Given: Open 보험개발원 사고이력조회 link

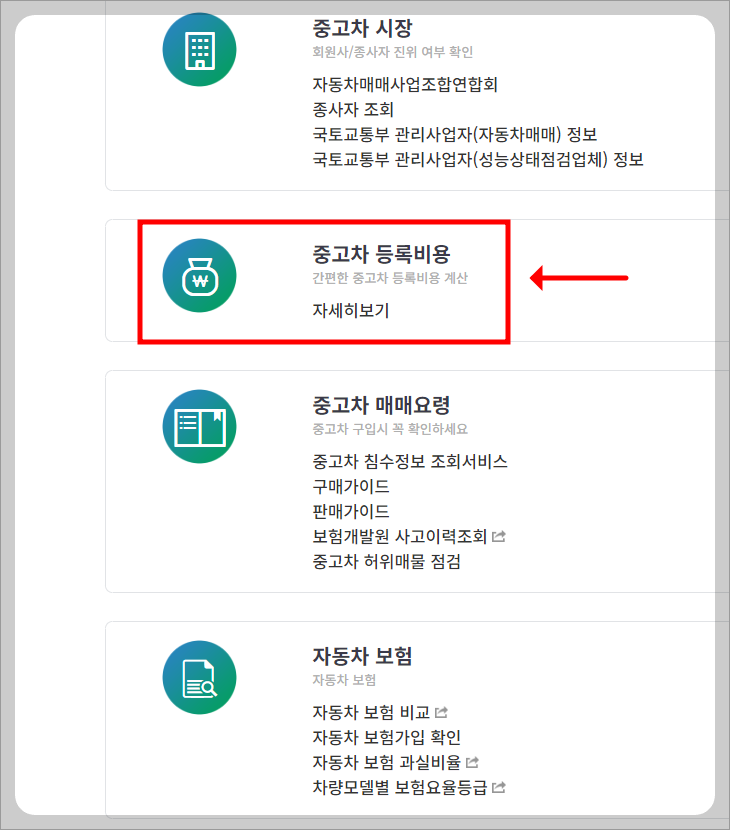Looking at the screenshot, I should click(400, 536).
